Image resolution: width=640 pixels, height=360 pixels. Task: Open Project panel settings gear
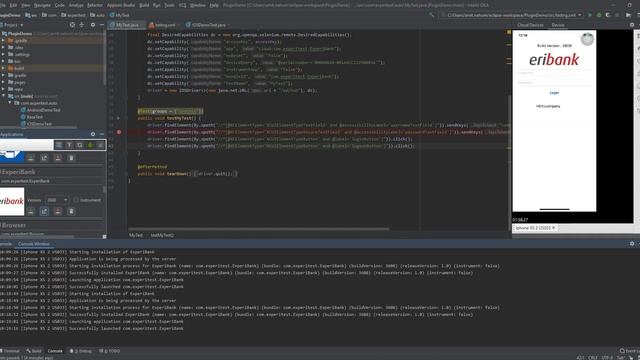(x=93, y=25)
